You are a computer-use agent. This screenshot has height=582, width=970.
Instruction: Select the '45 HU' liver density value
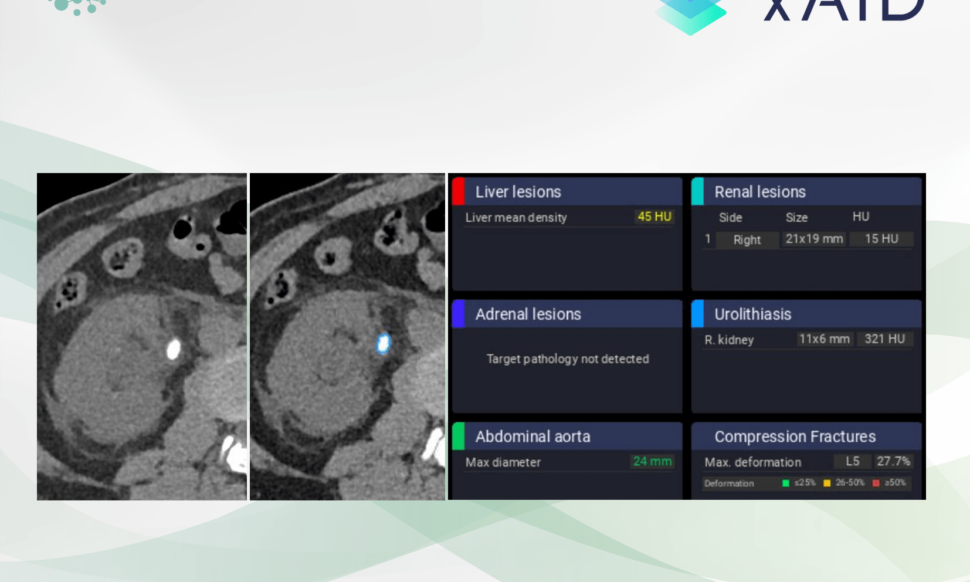click(x=655, y=216)
